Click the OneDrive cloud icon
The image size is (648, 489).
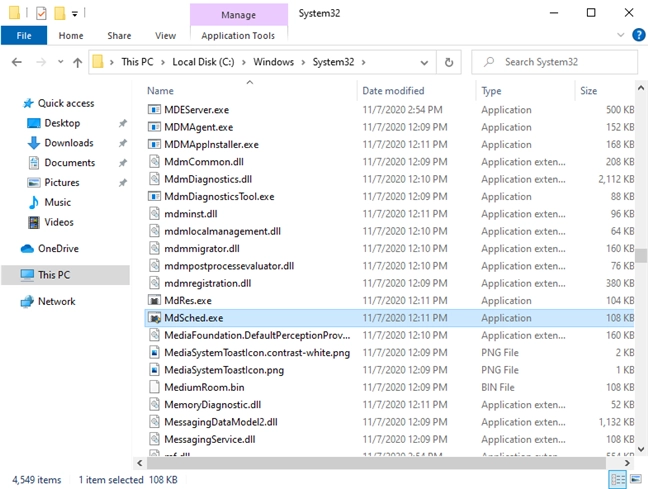(27, 249)
